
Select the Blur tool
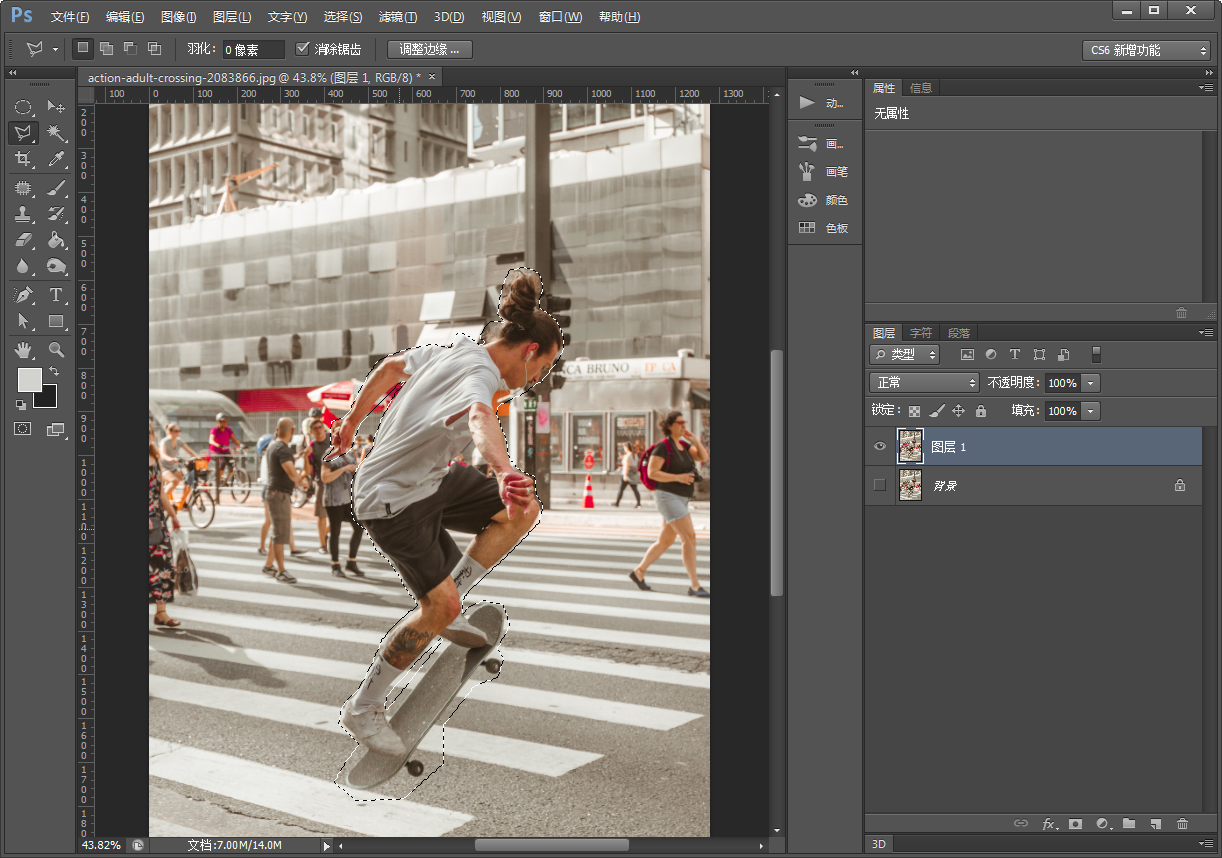[x=23, y=267]
